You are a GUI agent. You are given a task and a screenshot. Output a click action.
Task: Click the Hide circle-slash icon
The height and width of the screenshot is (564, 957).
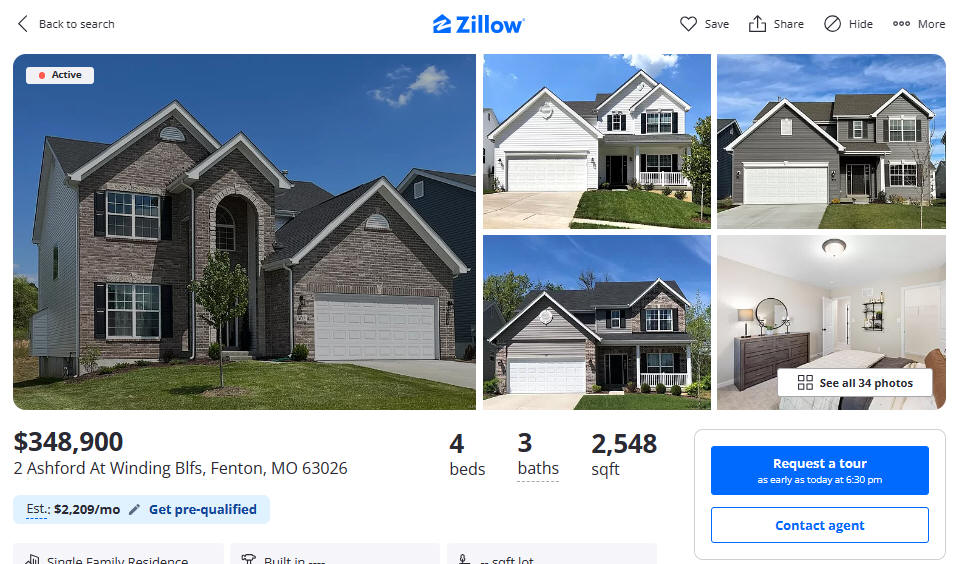tap(832, 24)
